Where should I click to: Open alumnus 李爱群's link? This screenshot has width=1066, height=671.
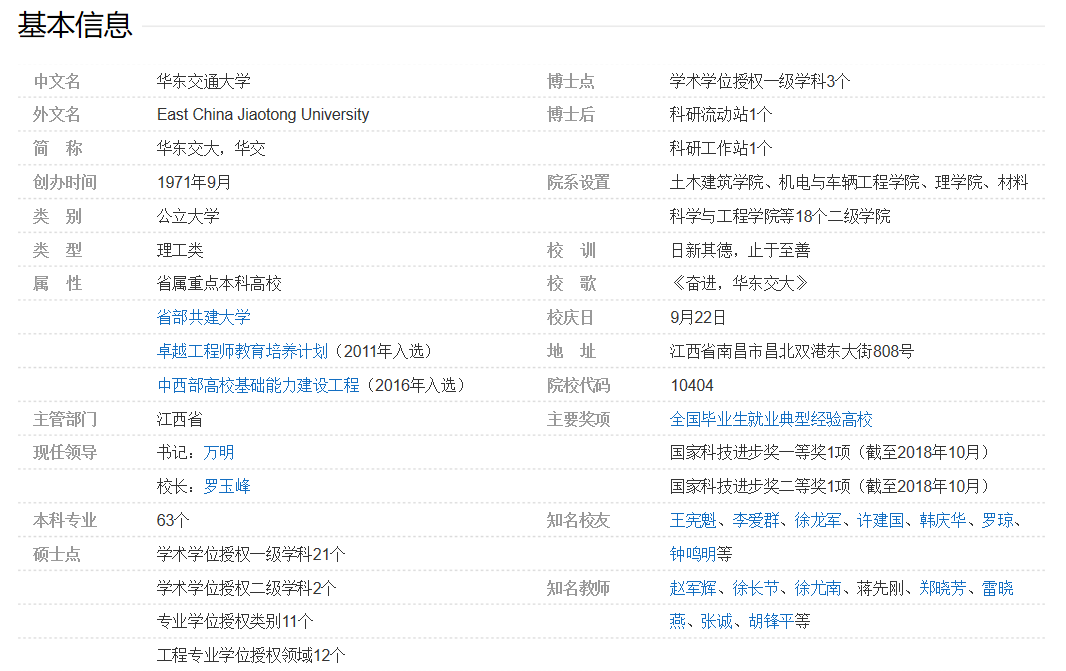click(x=755, y=521)
